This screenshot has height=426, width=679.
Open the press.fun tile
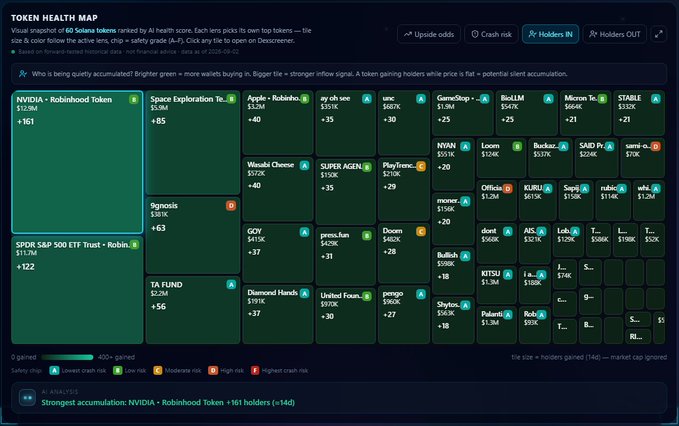(346, 256)
